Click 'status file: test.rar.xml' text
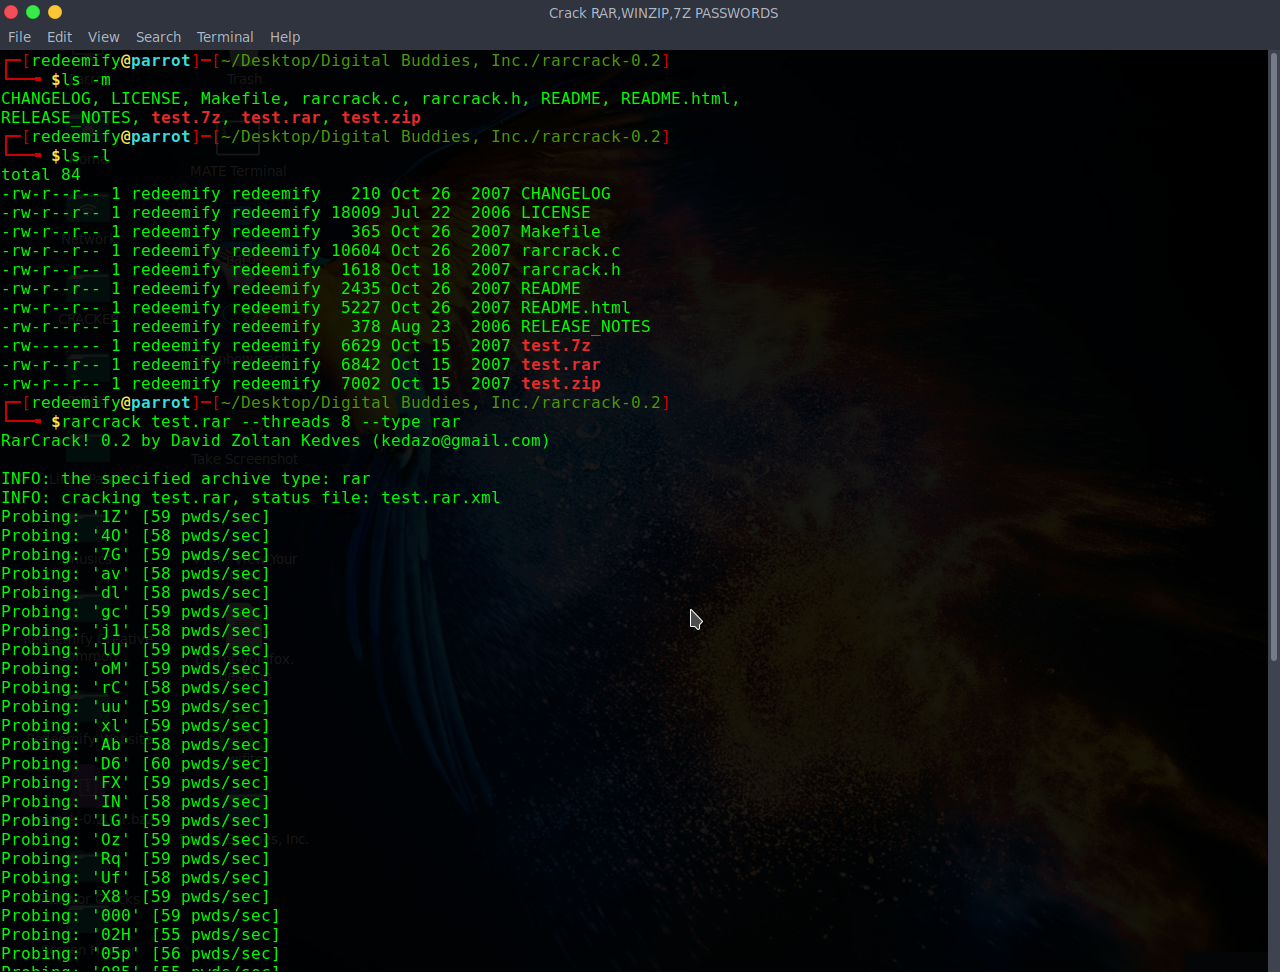 point(376,498)
